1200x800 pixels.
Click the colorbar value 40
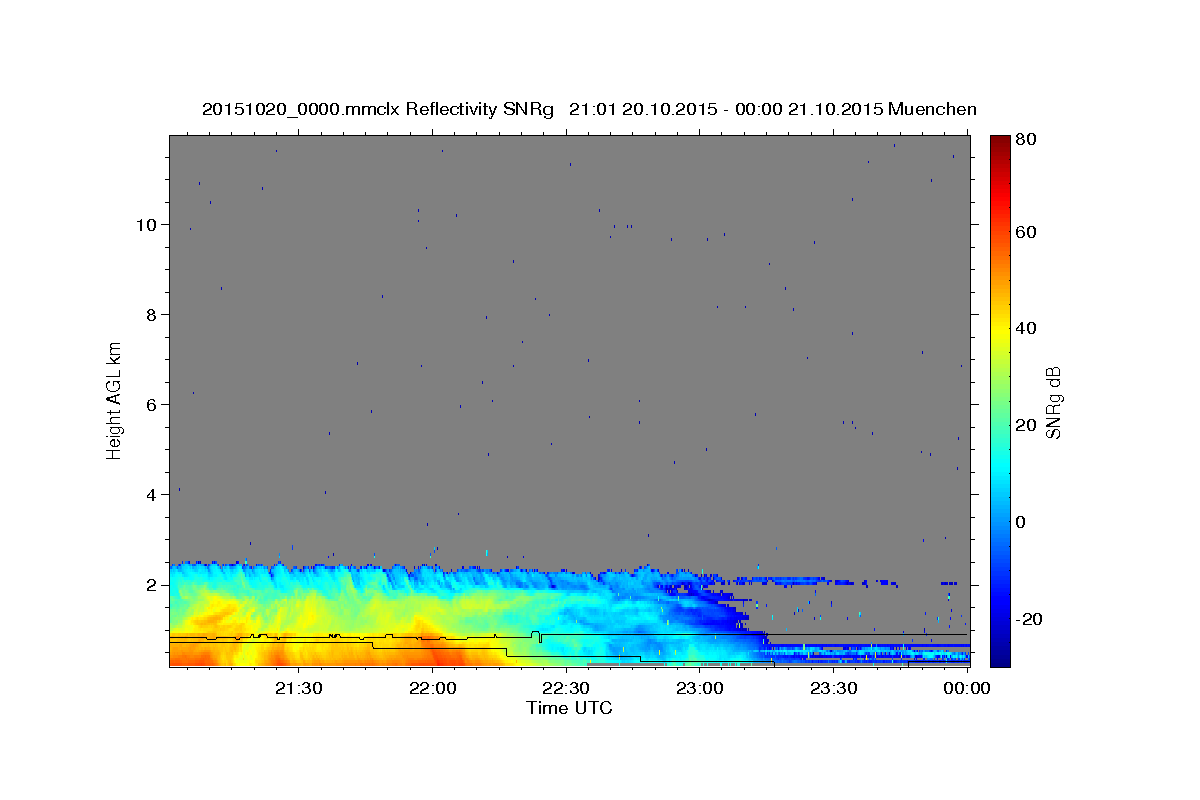(1027, 328)
